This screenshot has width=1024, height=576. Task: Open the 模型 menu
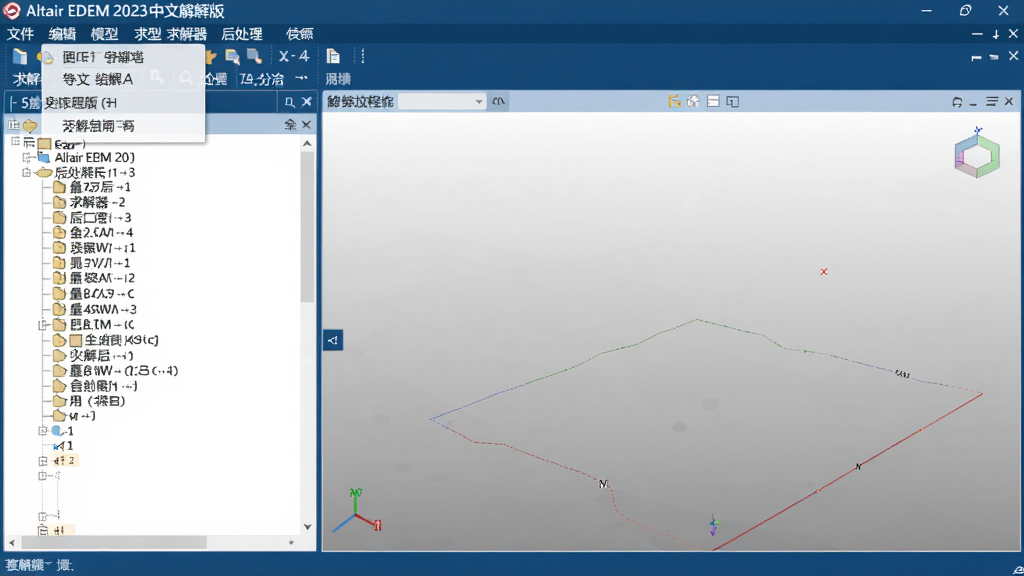point(104,34)
